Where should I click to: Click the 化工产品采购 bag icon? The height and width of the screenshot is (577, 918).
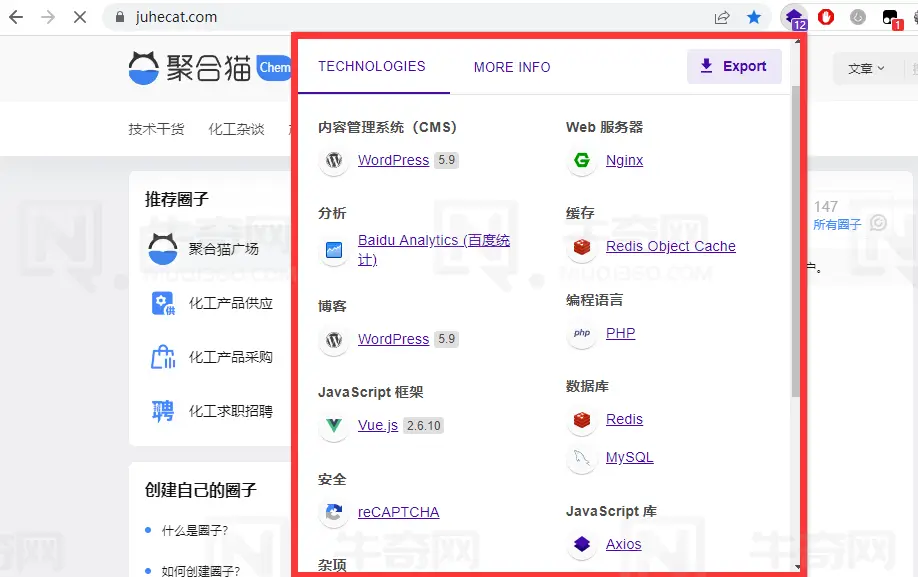coord(163,356)
